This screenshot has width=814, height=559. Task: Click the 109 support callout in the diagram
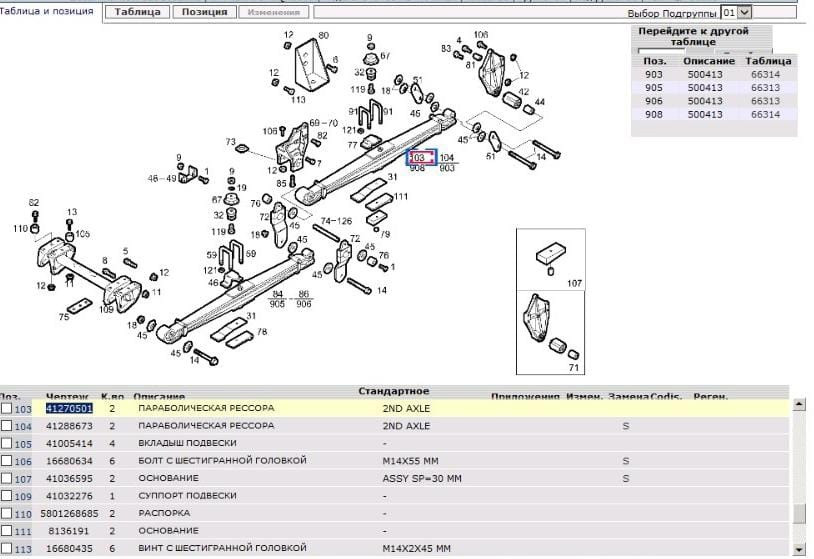pos(108,310)
